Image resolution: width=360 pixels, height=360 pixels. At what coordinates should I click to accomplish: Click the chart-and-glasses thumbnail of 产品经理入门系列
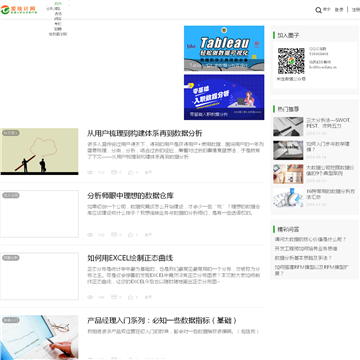coord(39,337)
